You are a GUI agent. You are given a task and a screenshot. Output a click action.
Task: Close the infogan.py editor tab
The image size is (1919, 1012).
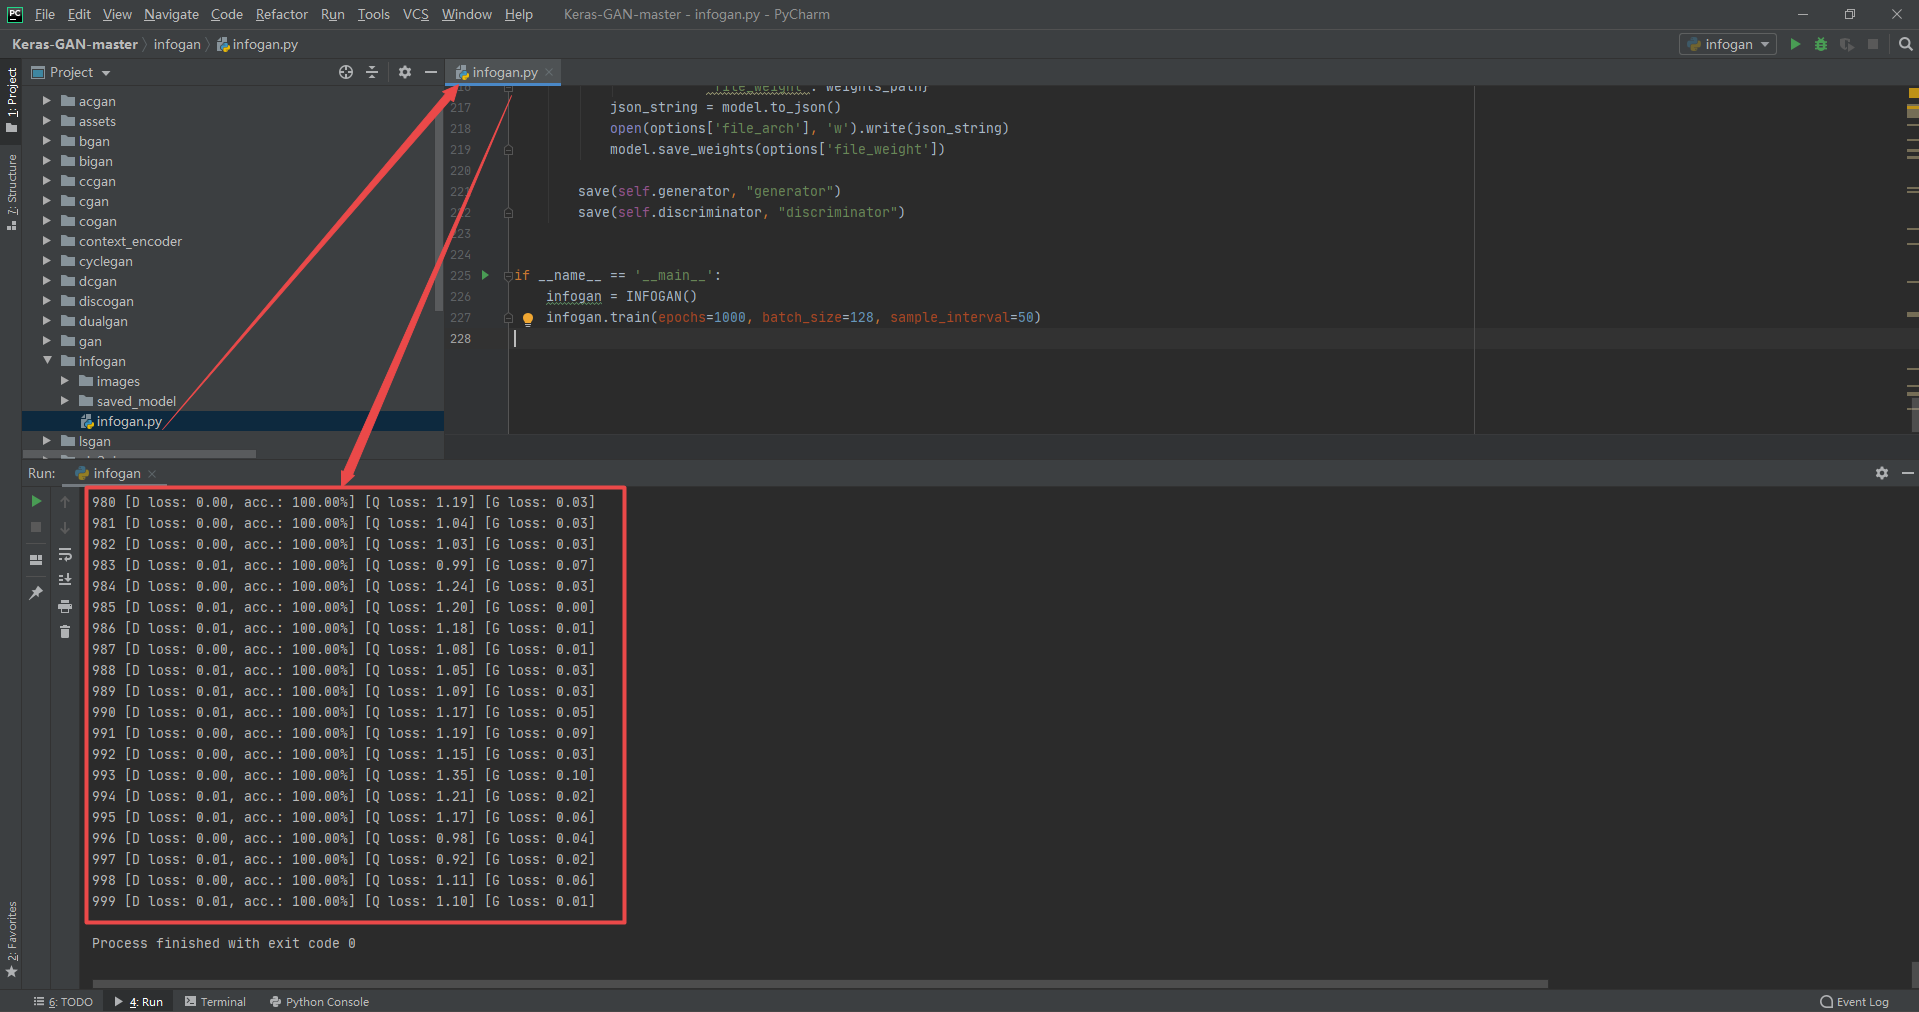pyautogui.click(x=549, y=73)
